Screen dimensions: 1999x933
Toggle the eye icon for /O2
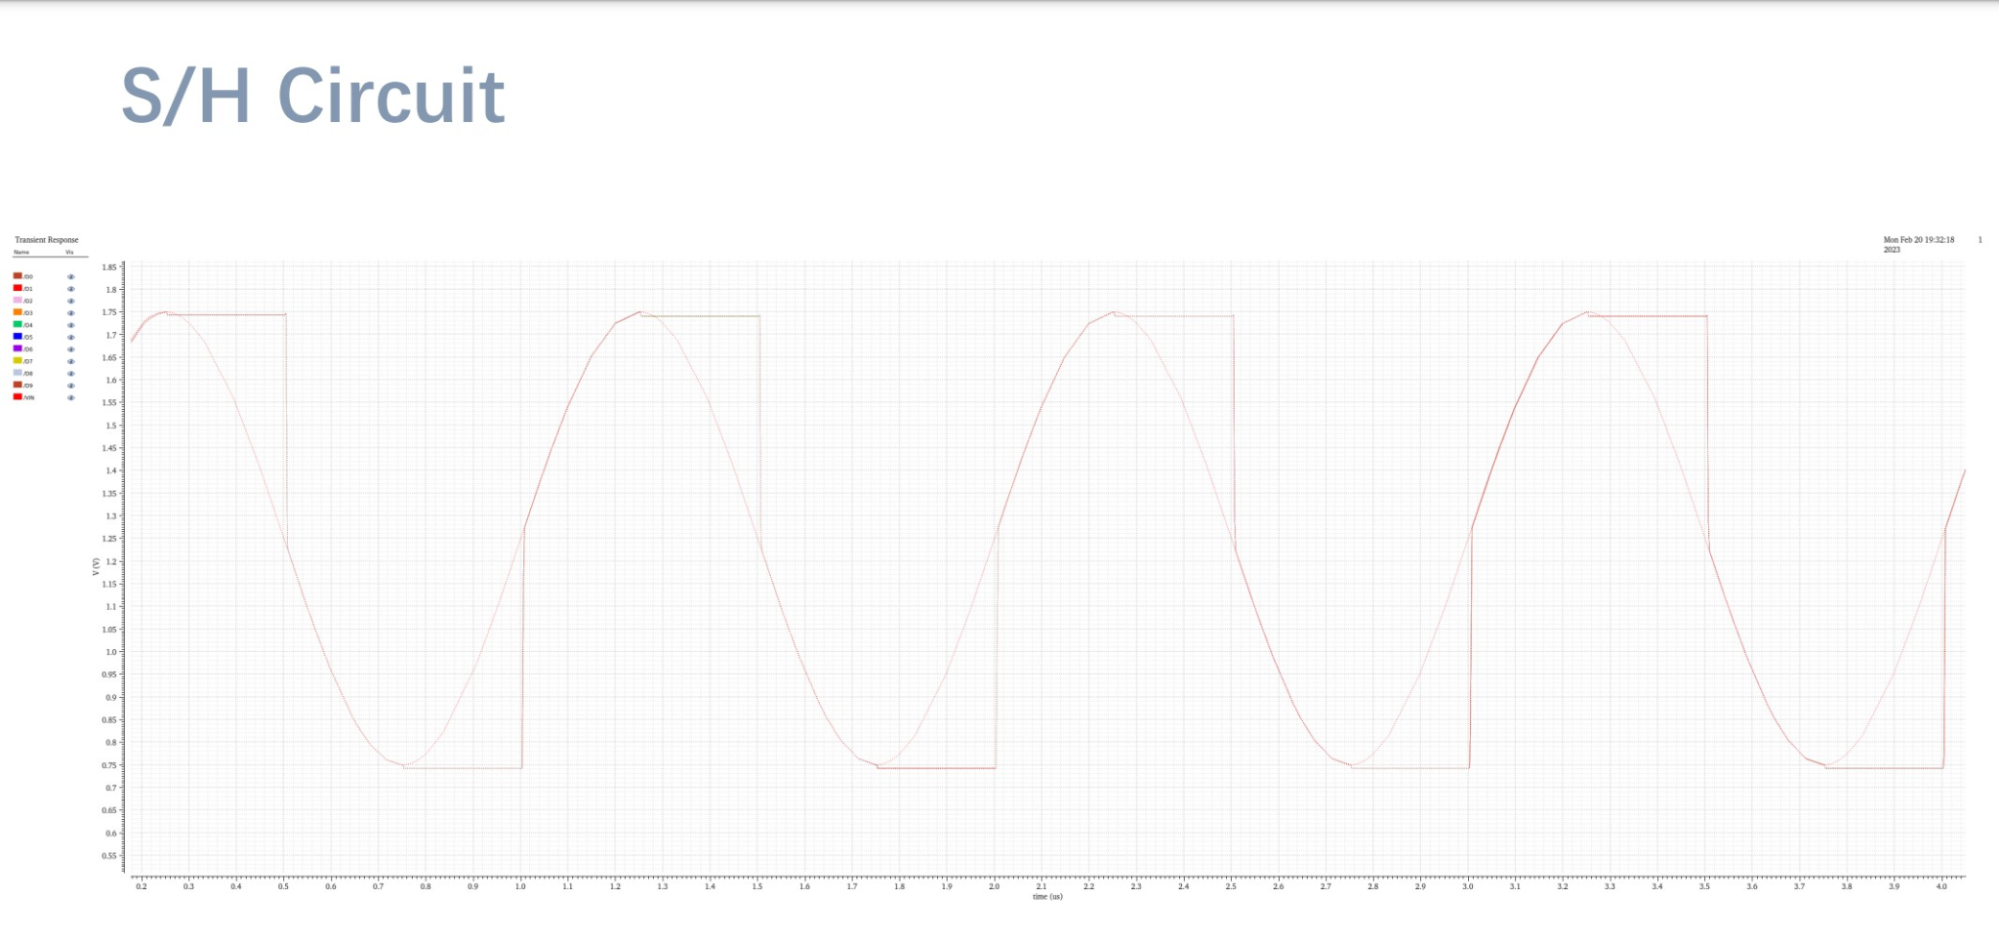point(71,301)
